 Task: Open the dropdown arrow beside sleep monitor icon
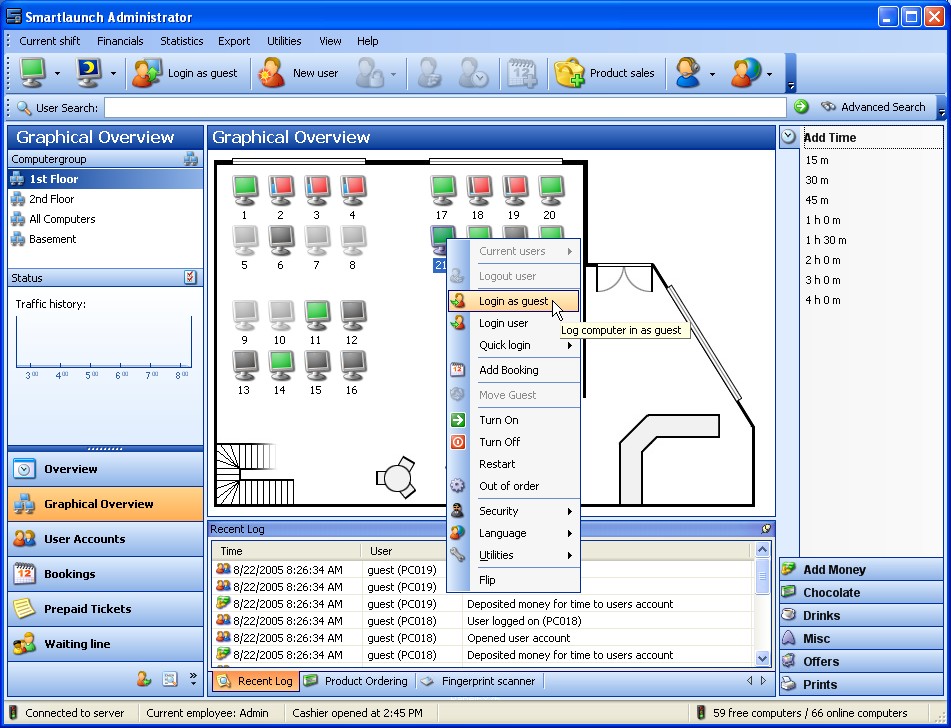[x=113, y=73]
